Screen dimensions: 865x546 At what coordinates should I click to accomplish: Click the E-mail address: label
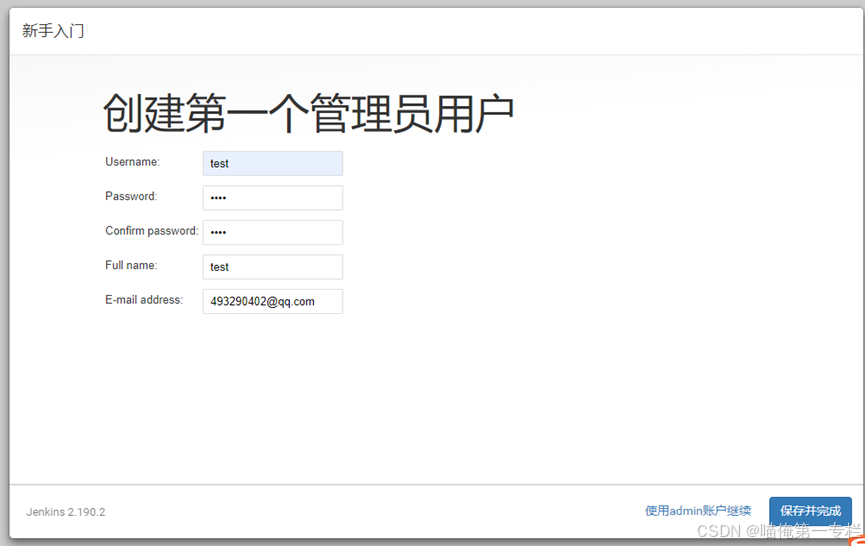[144, 300]
